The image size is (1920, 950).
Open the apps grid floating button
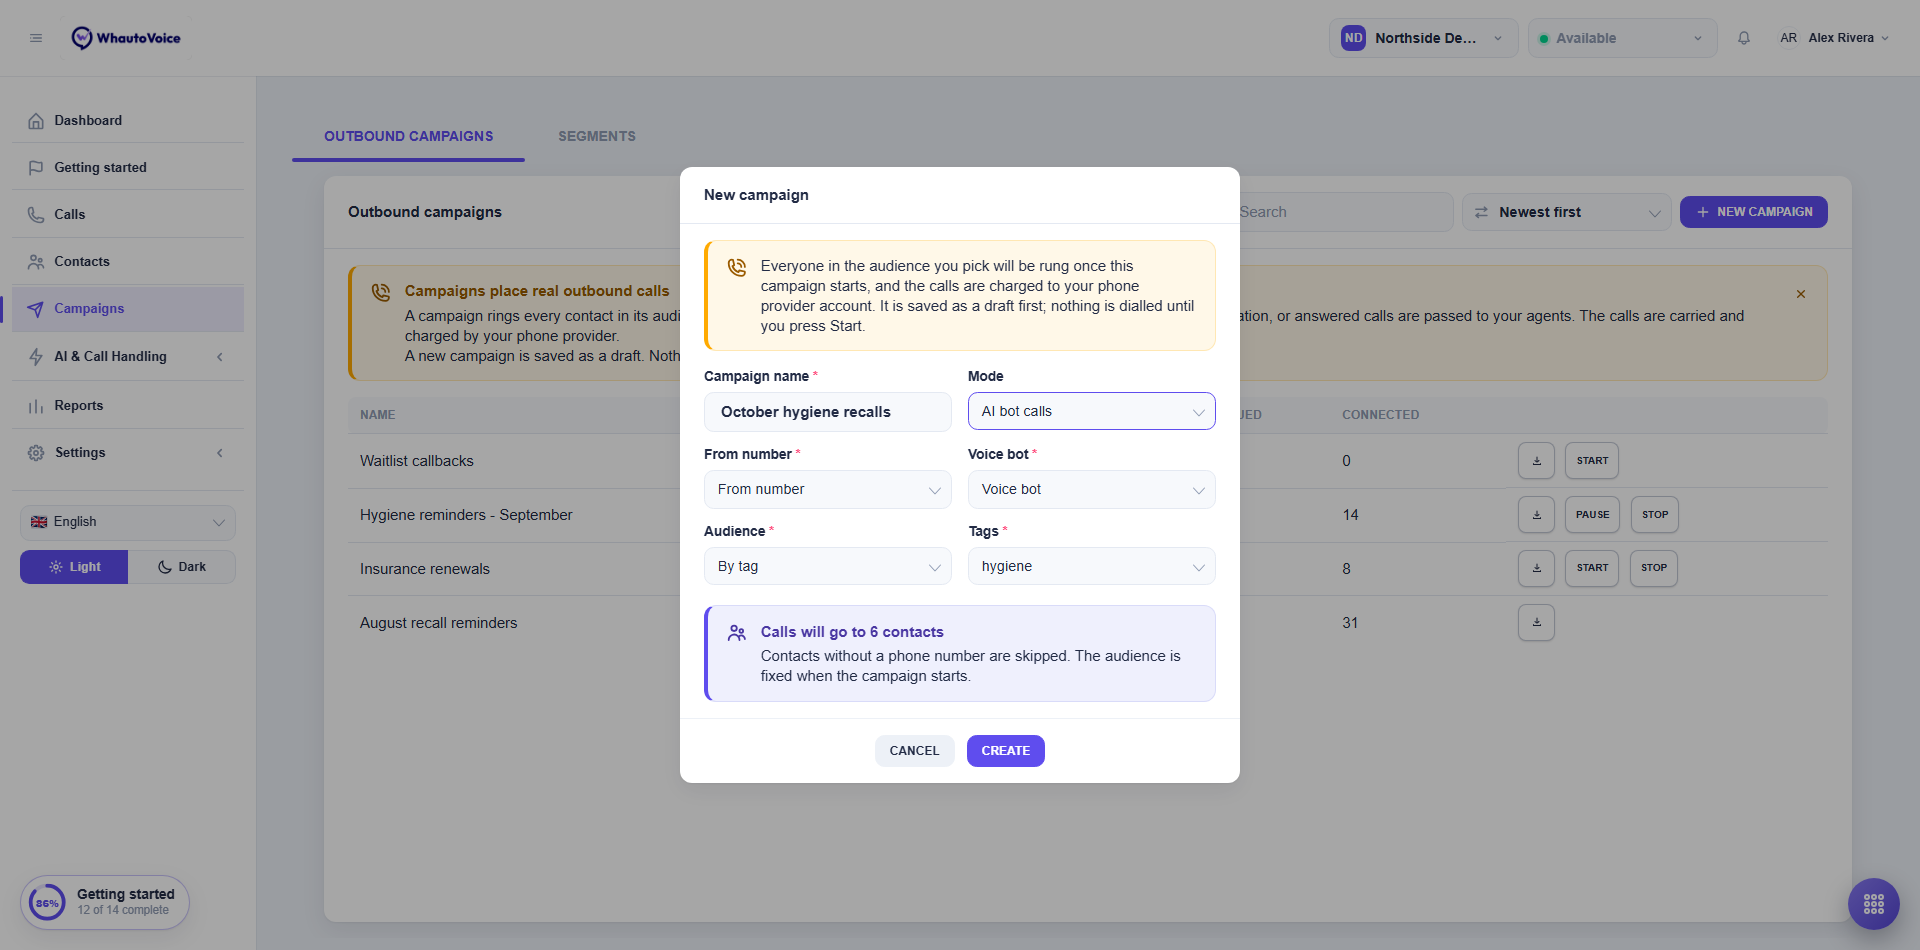pos(1874,904)
